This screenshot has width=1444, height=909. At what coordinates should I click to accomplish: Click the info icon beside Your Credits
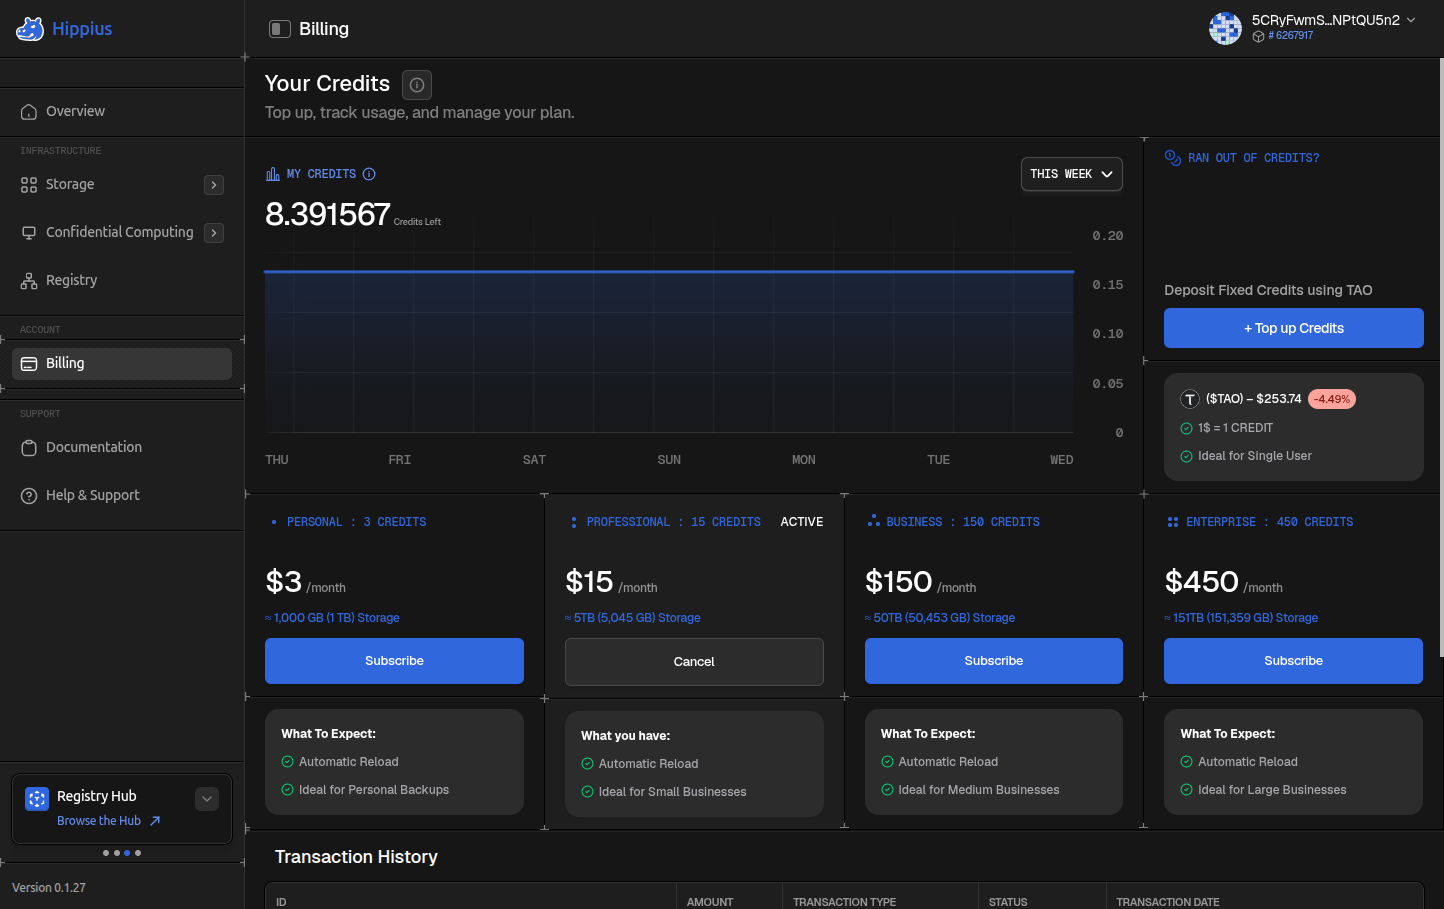[417, 85]
